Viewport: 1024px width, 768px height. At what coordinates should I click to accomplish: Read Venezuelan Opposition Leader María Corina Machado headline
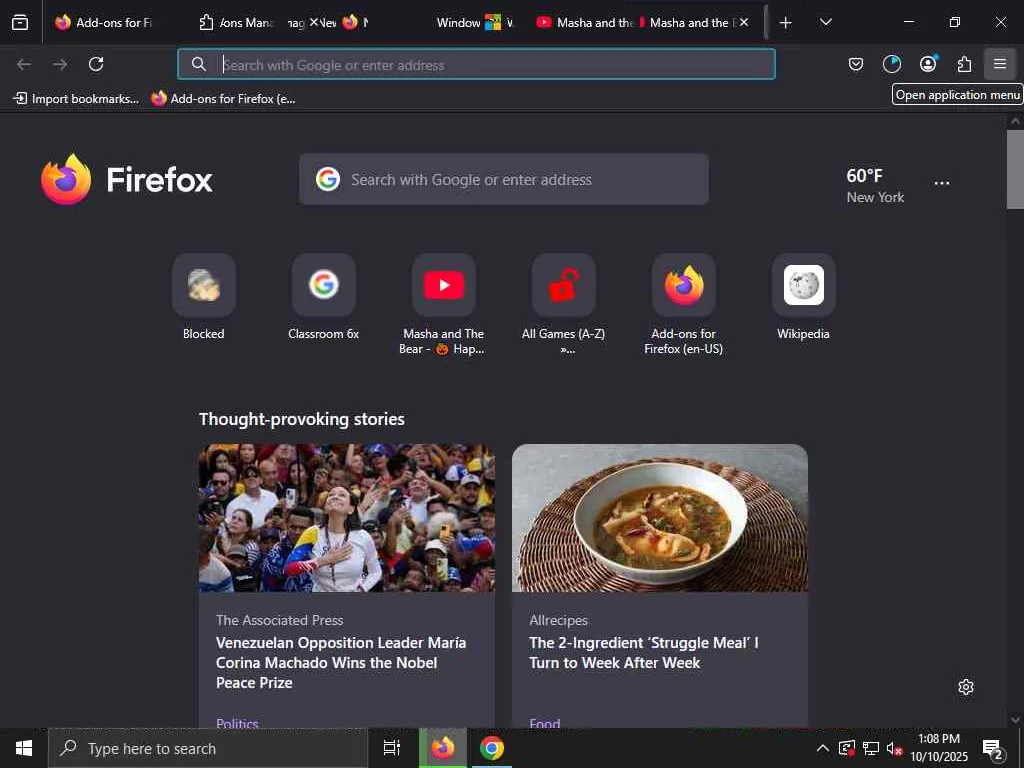341,662
